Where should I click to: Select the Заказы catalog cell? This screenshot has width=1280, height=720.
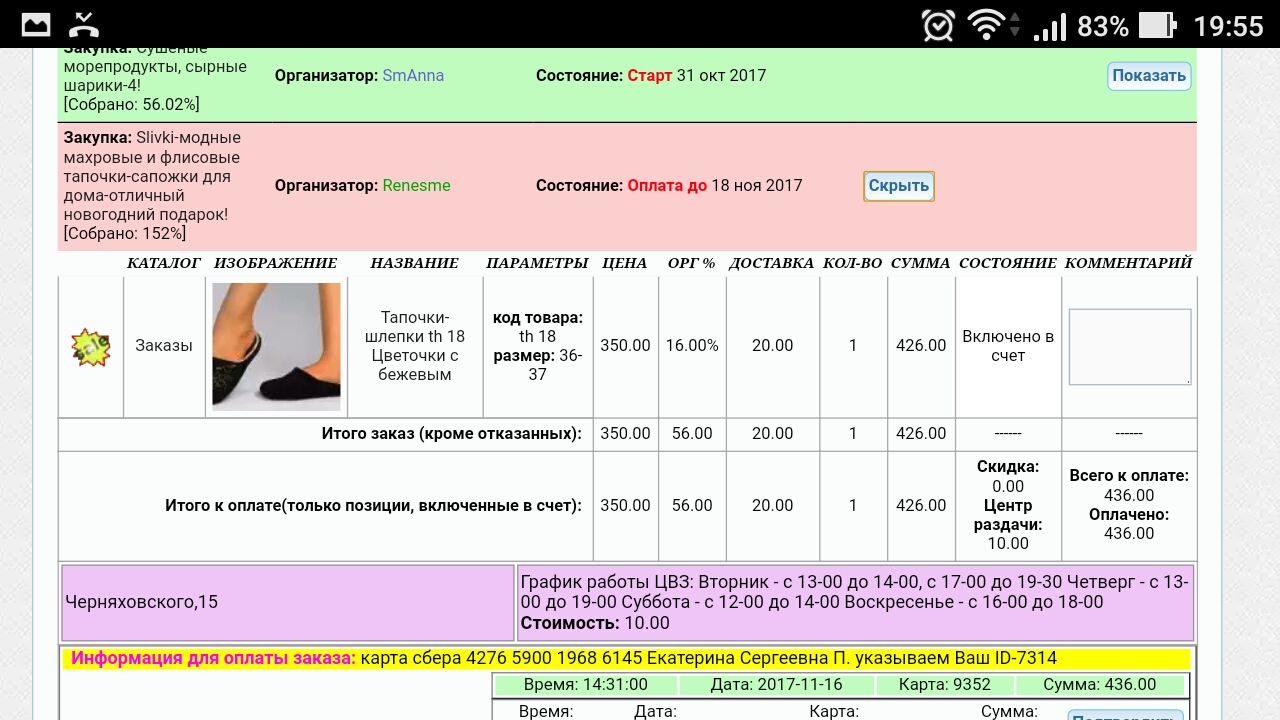pyautogui.click(x=164, y=346)
